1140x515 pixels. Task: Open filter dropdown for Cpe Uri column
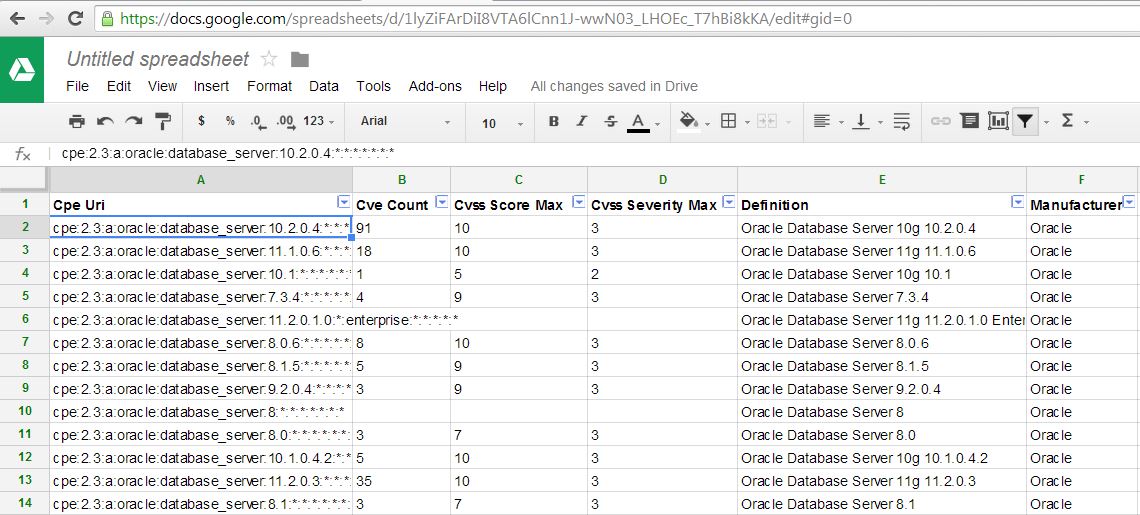coord(343,201)
